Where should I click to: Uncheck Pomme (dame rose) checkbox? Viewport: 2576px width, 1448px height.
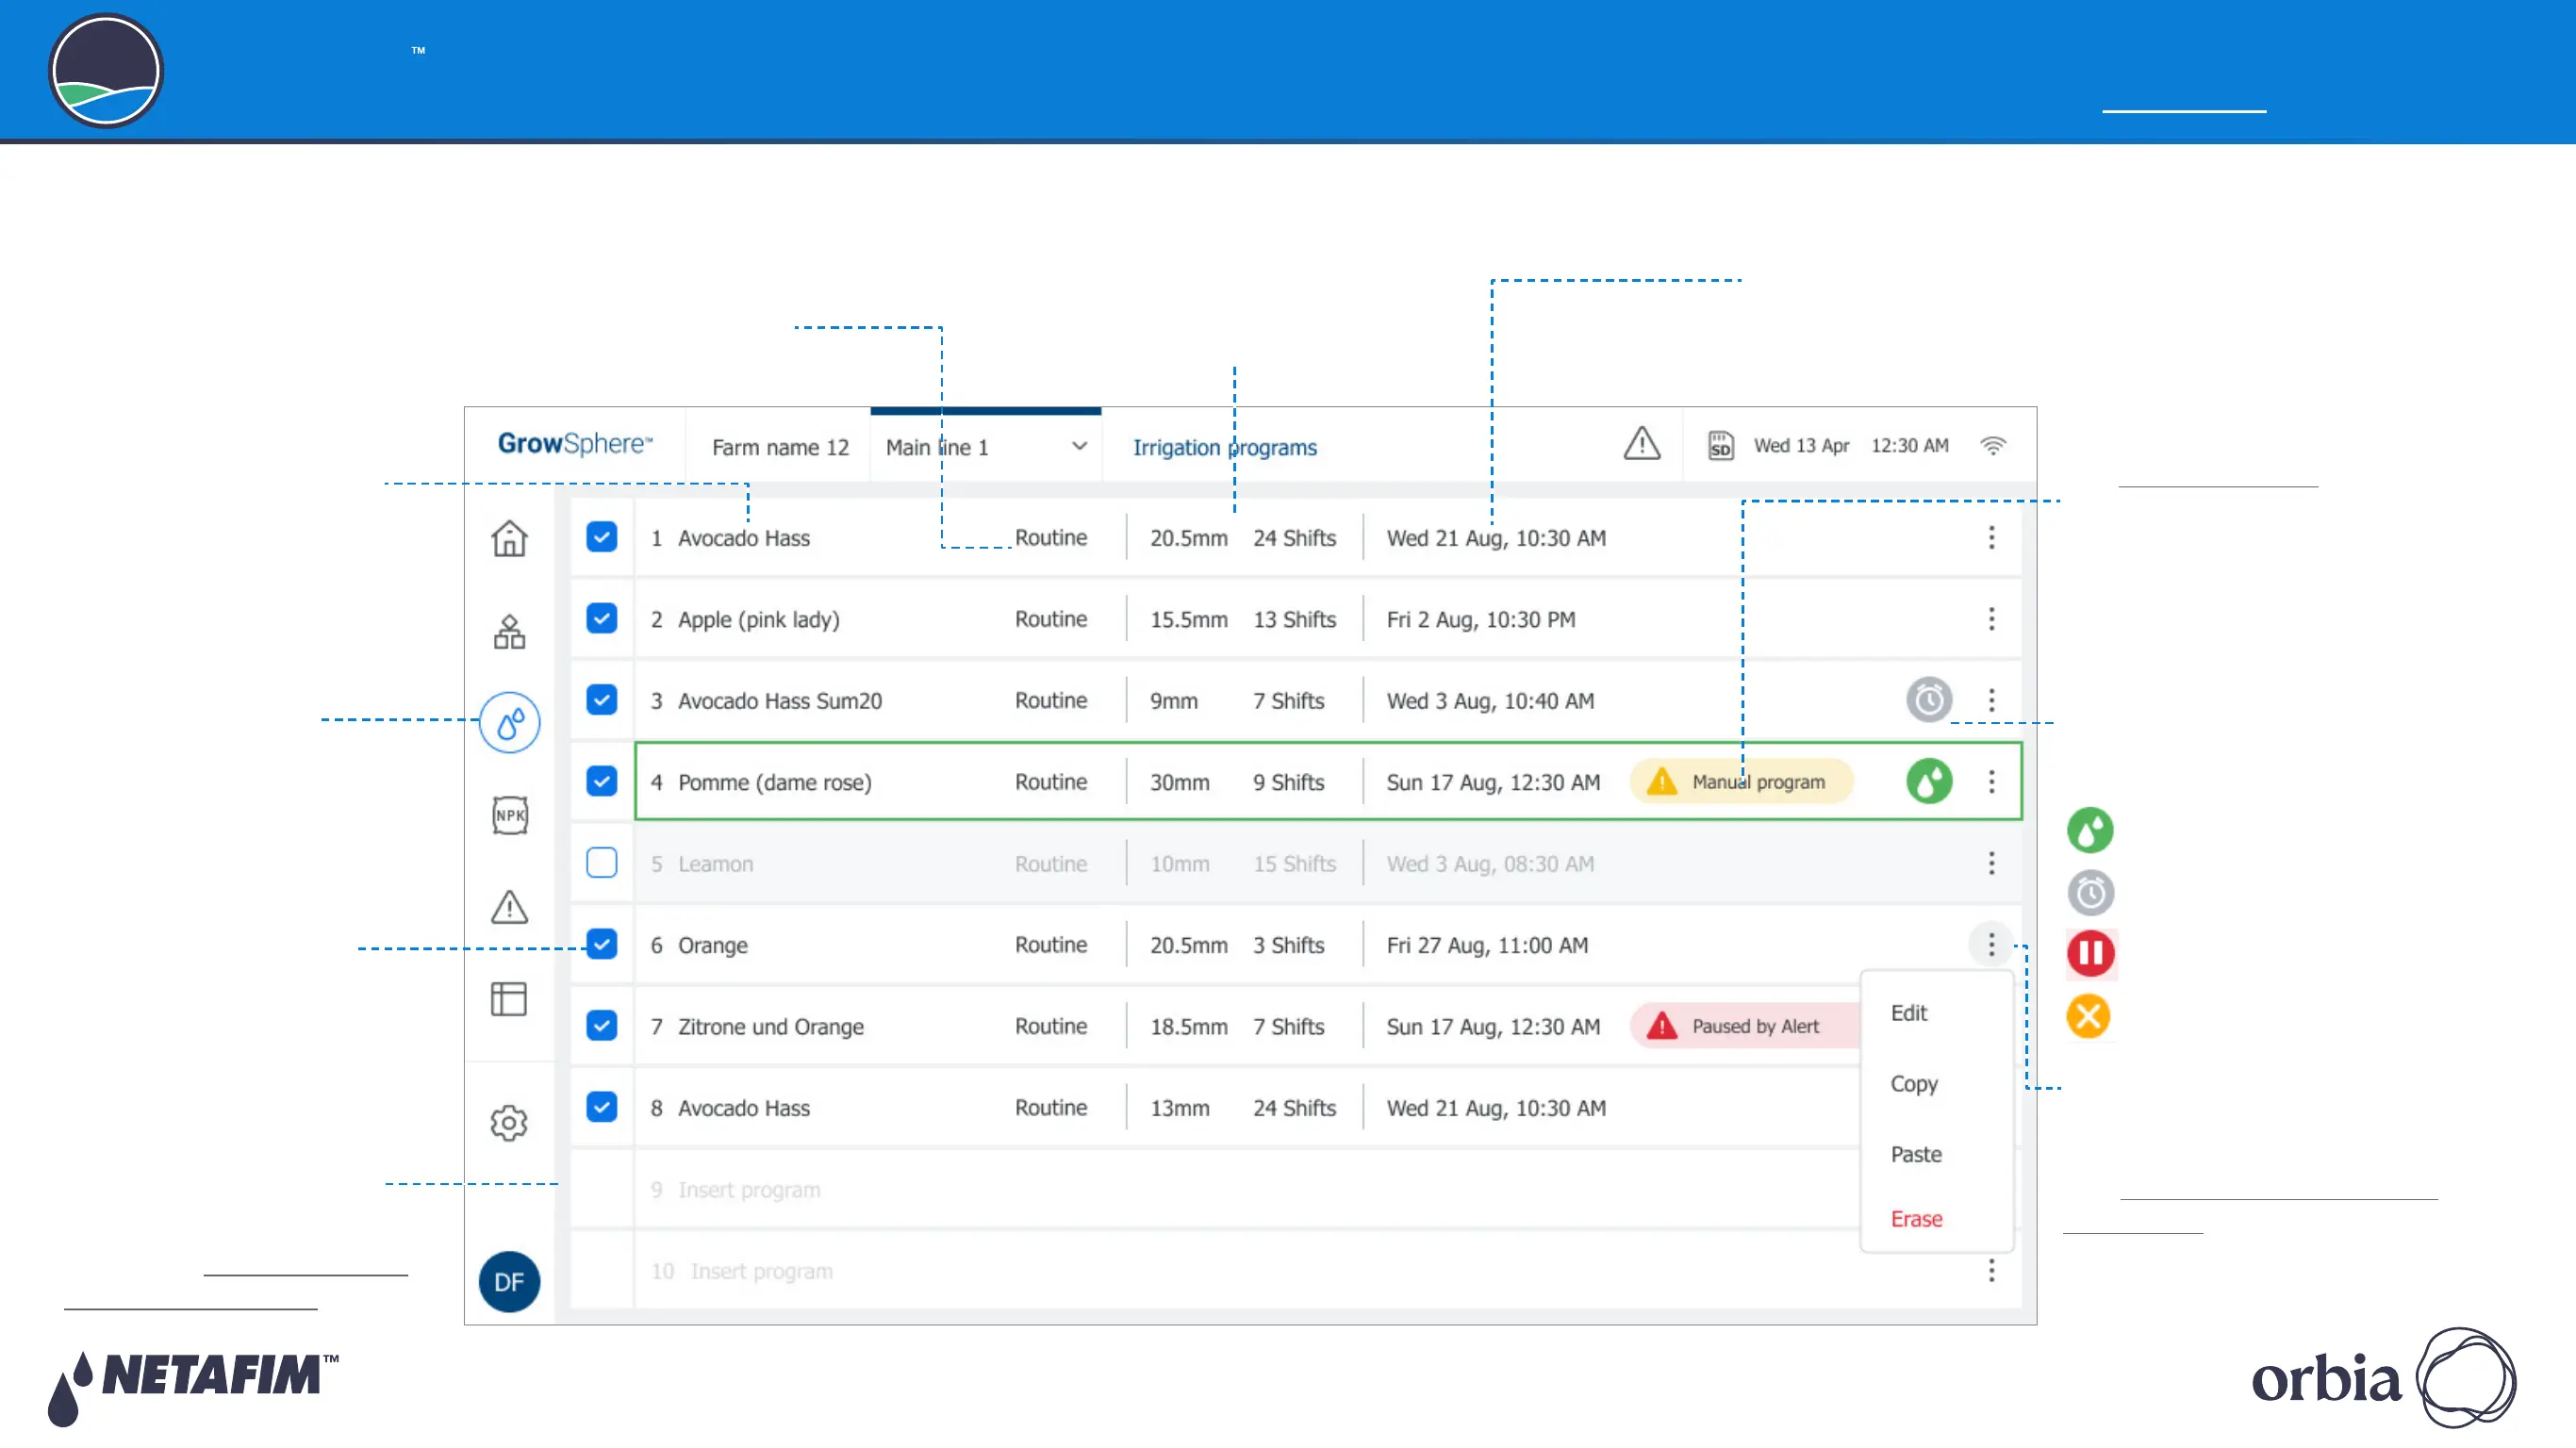point(601,781)
